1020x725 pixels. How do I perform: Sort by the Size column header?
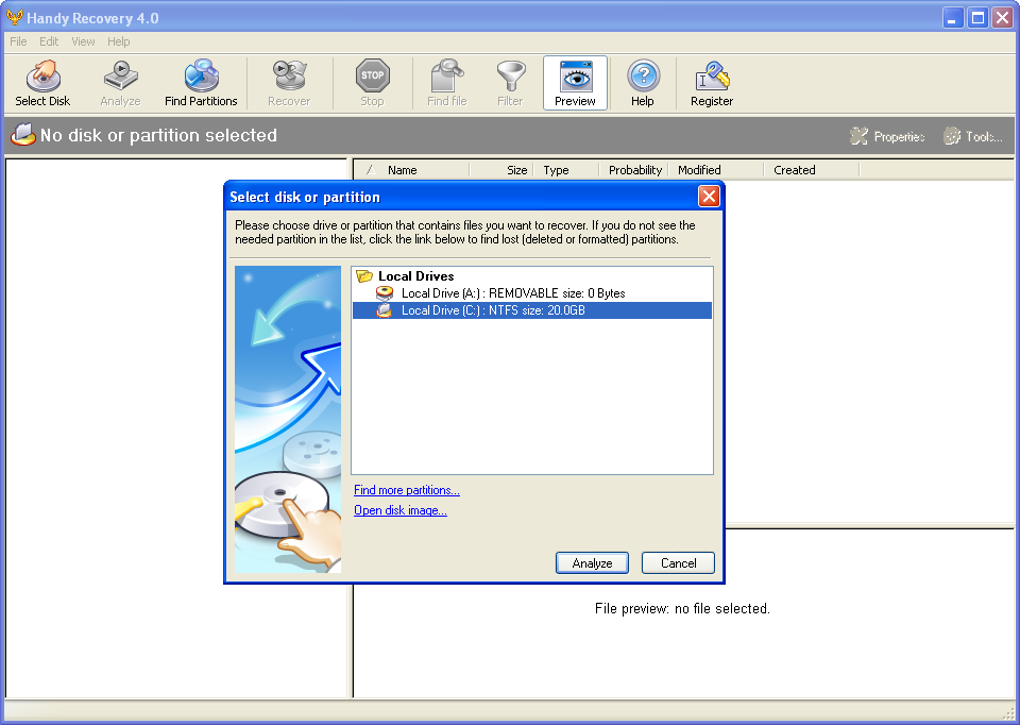pos(501,170)
